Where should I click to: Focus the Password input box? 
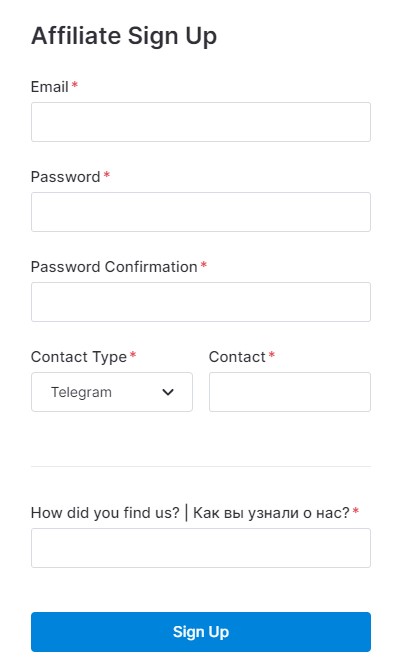[201, 212]
